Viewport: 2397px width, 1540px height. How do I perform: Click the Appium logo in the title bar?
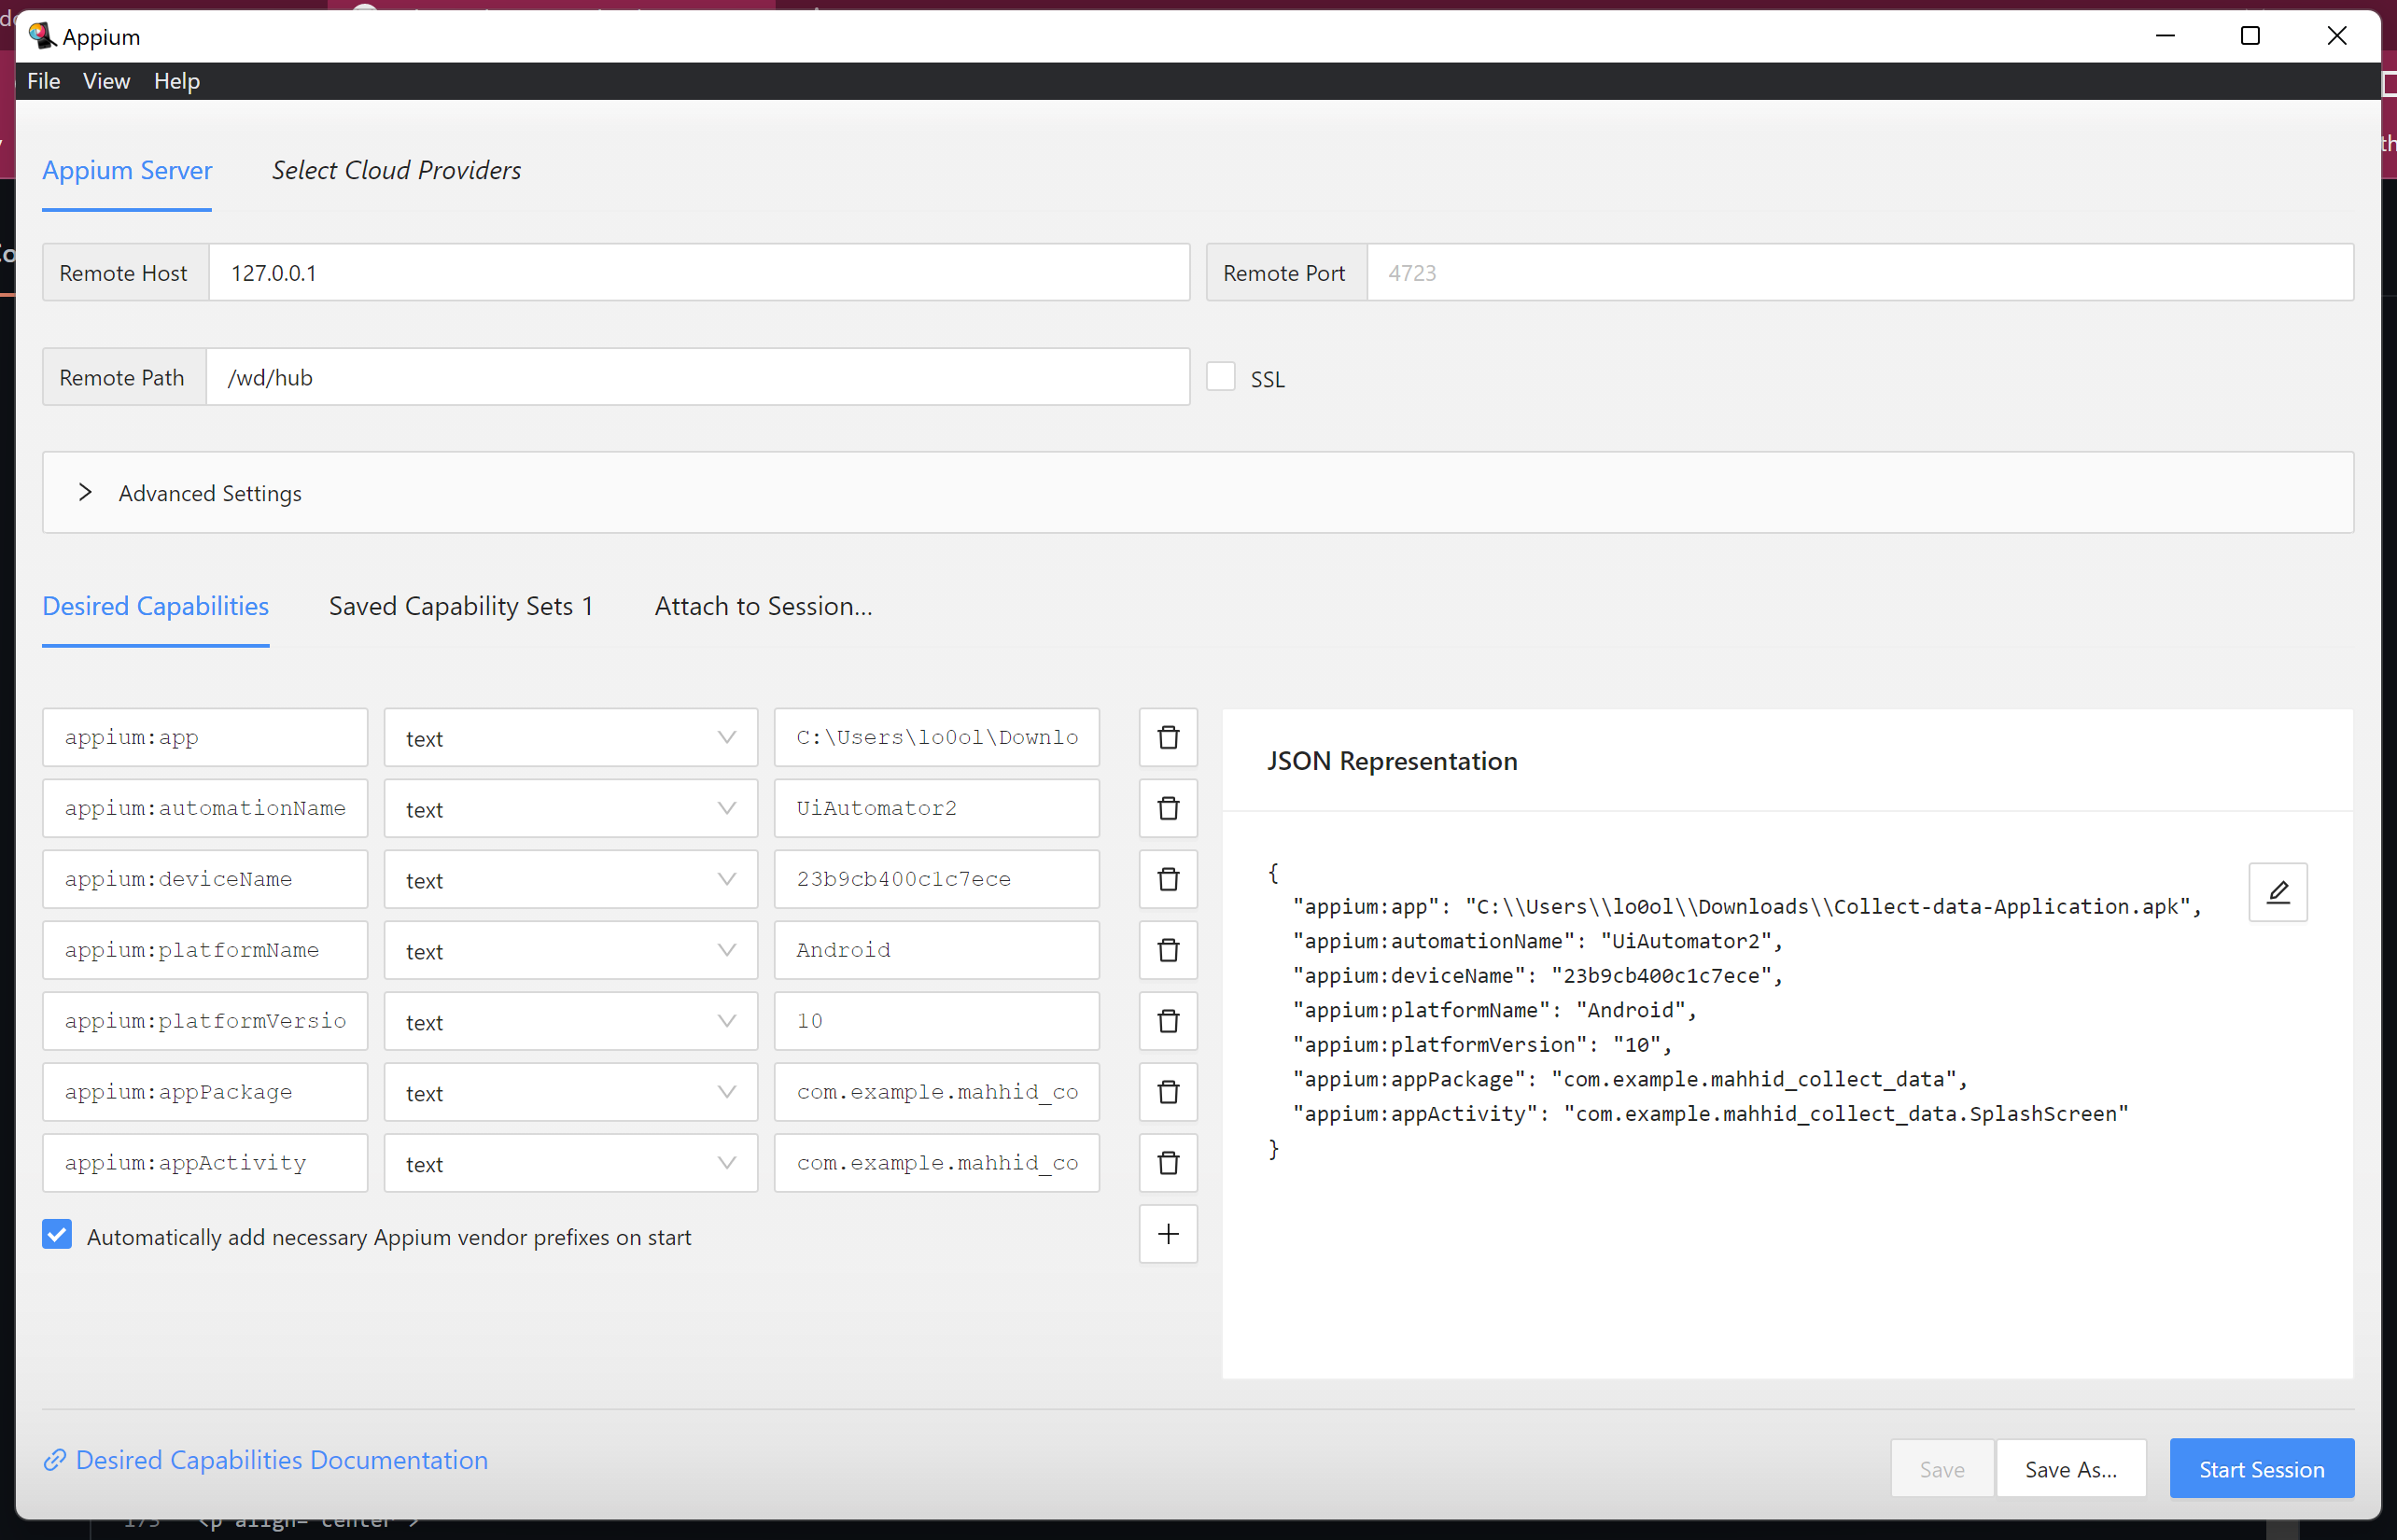pyautogui.click(x=42, y=35)
